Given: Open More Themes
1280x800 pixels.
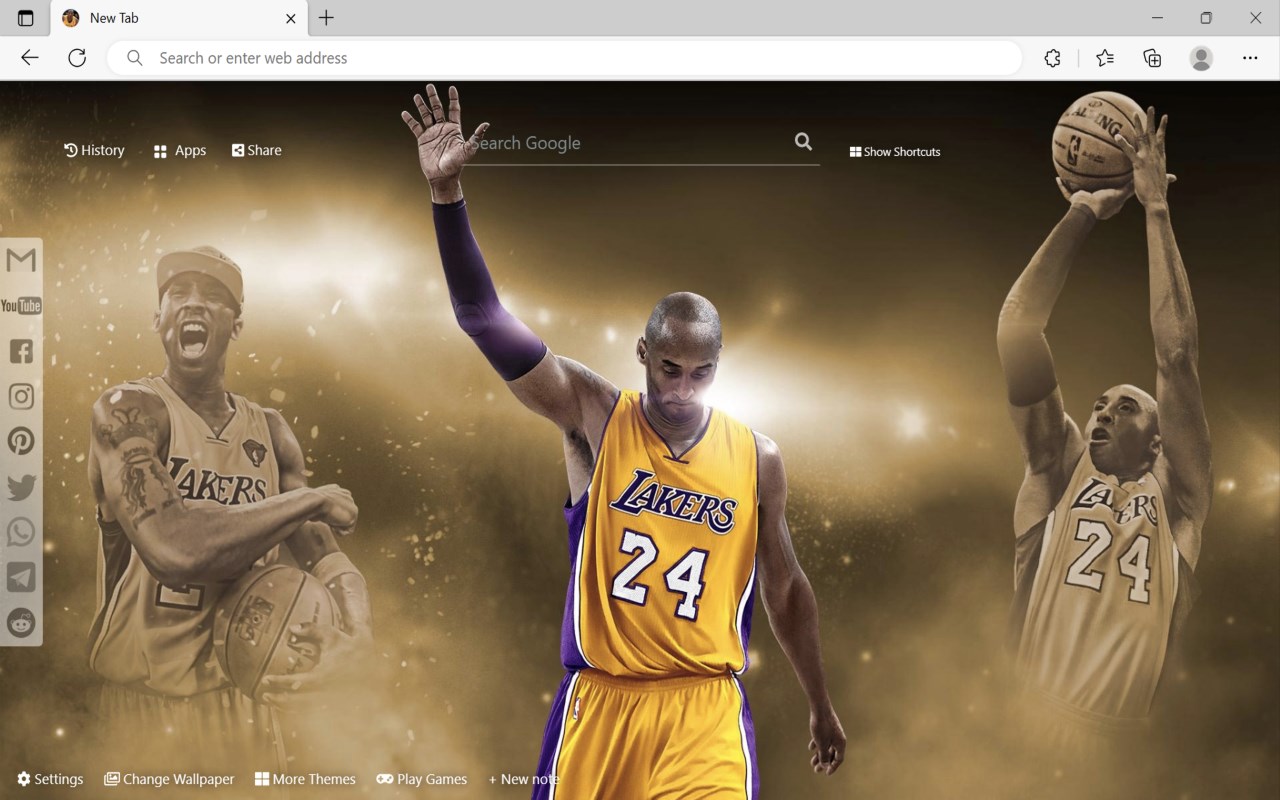Looking at the screenshot, I should point(305,779).
